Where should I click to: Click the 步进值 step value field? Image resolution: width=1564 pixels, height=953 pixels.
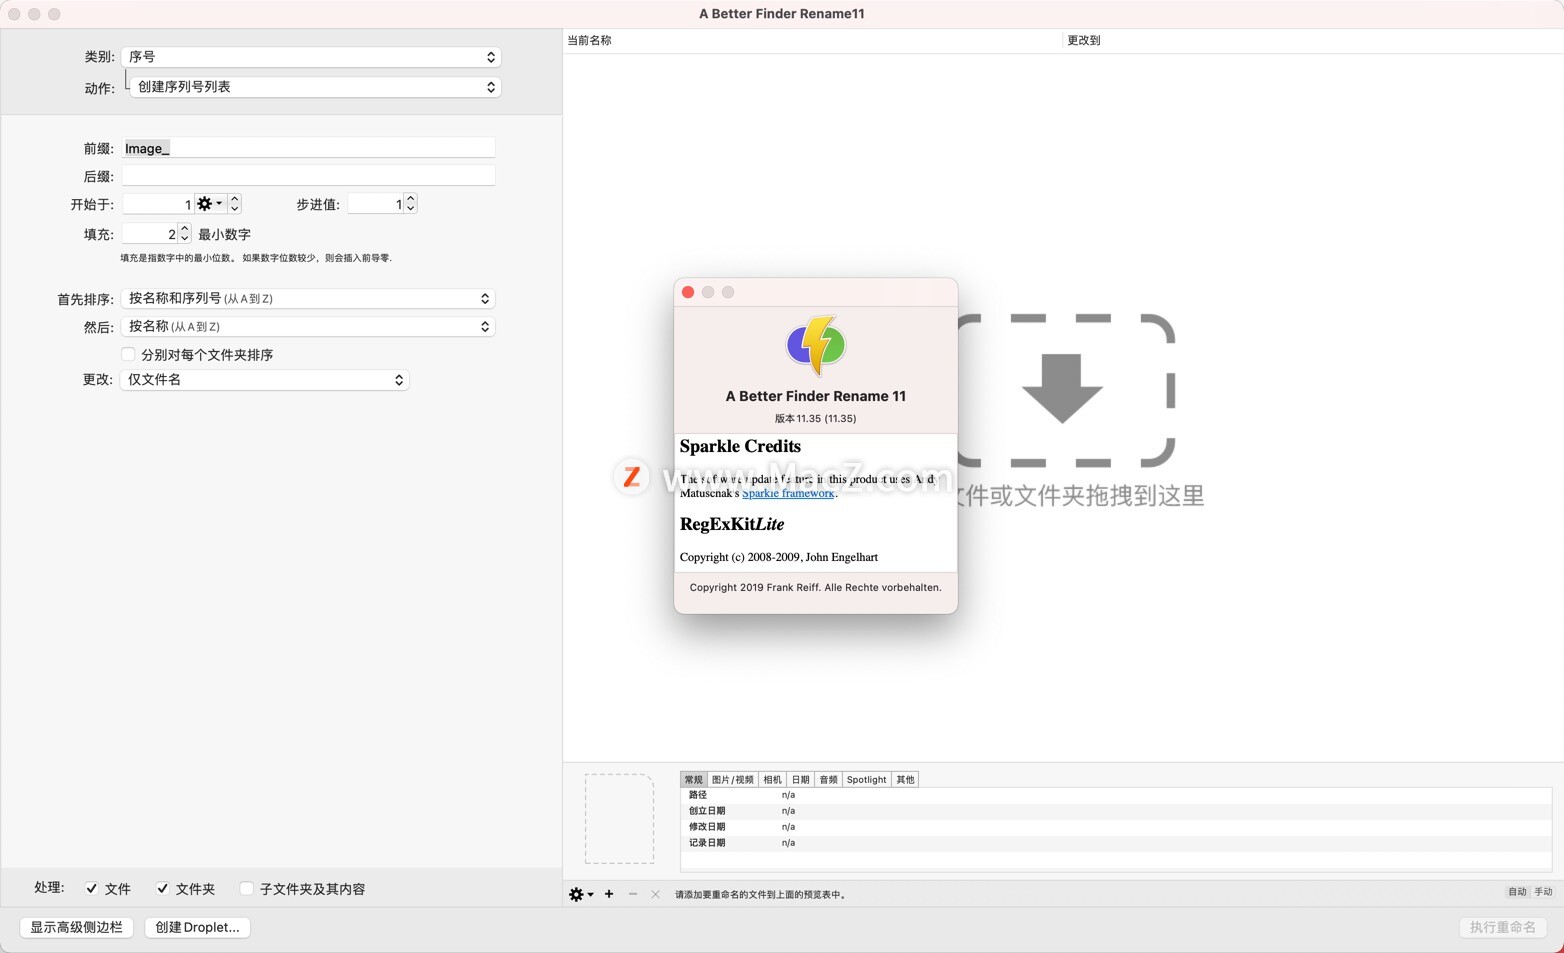pyautogui.click(x=375, y=203)
